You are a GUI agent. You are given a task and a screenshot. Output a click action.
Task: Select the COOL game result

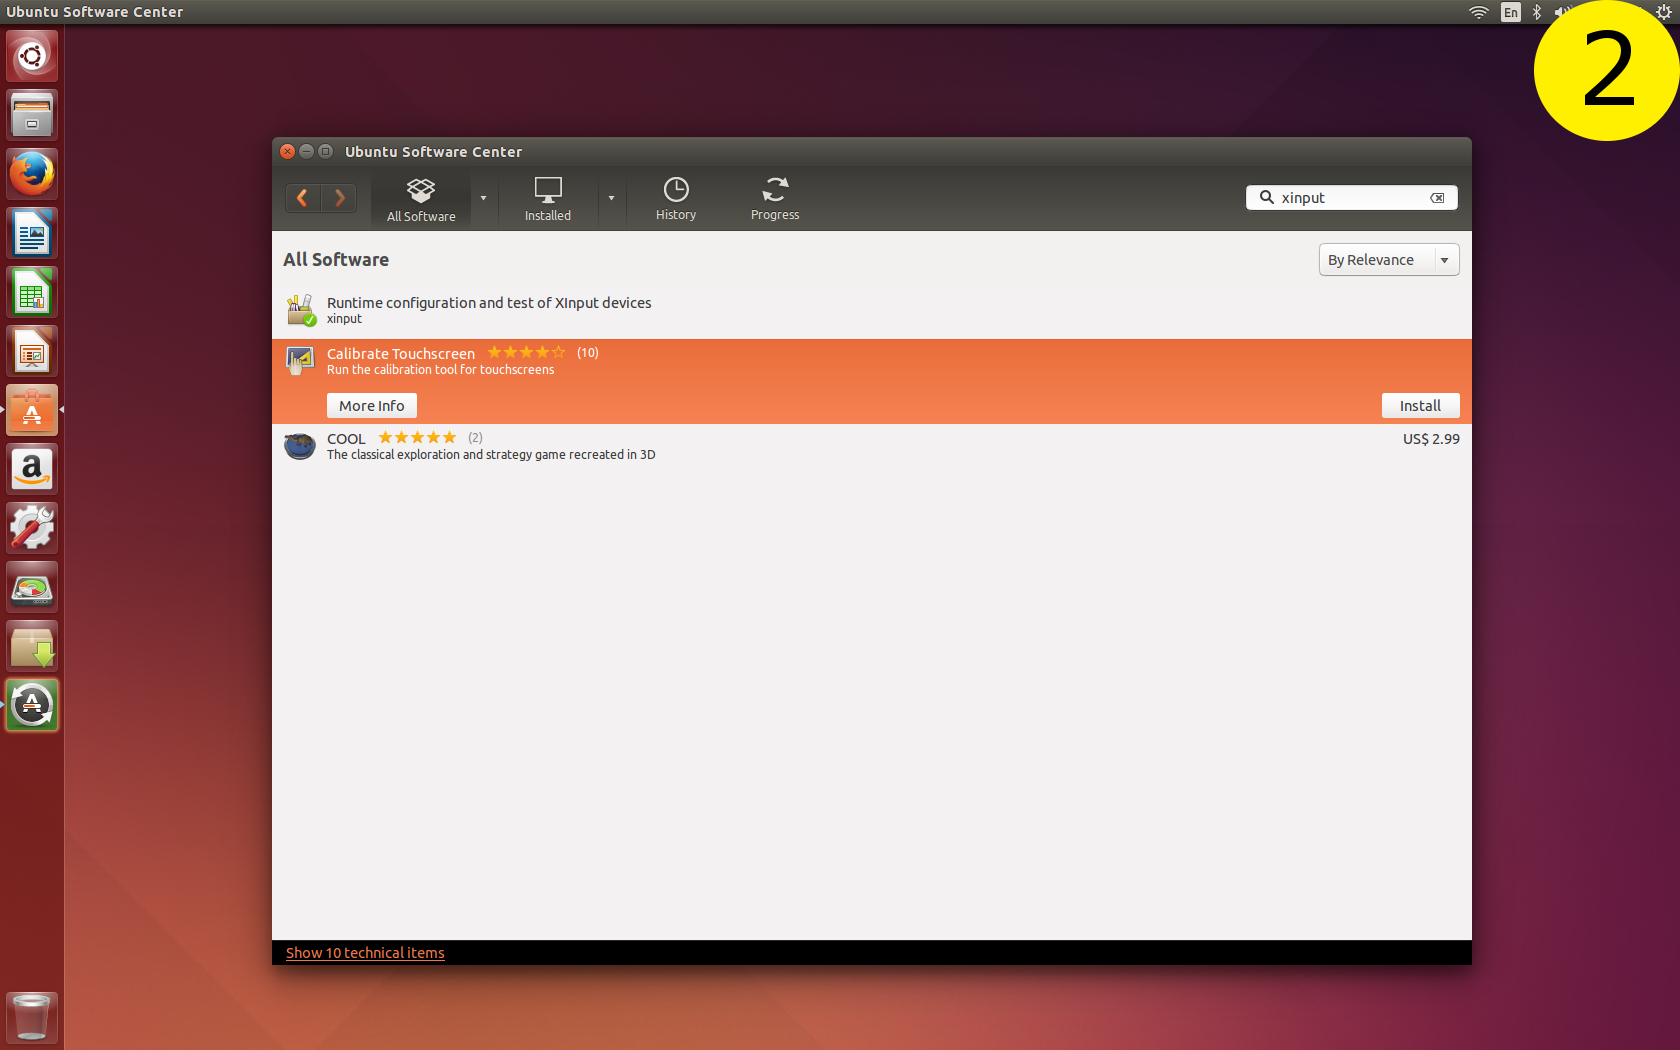[871, 446]
